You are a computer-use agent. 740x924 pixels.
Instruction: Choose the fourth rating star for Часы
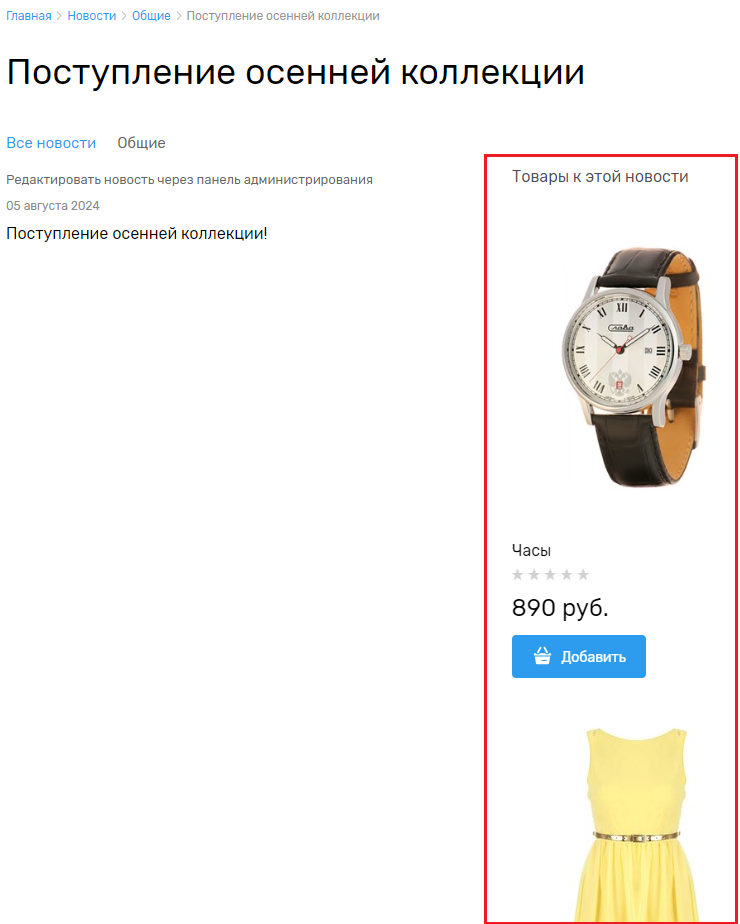point(567,575)
